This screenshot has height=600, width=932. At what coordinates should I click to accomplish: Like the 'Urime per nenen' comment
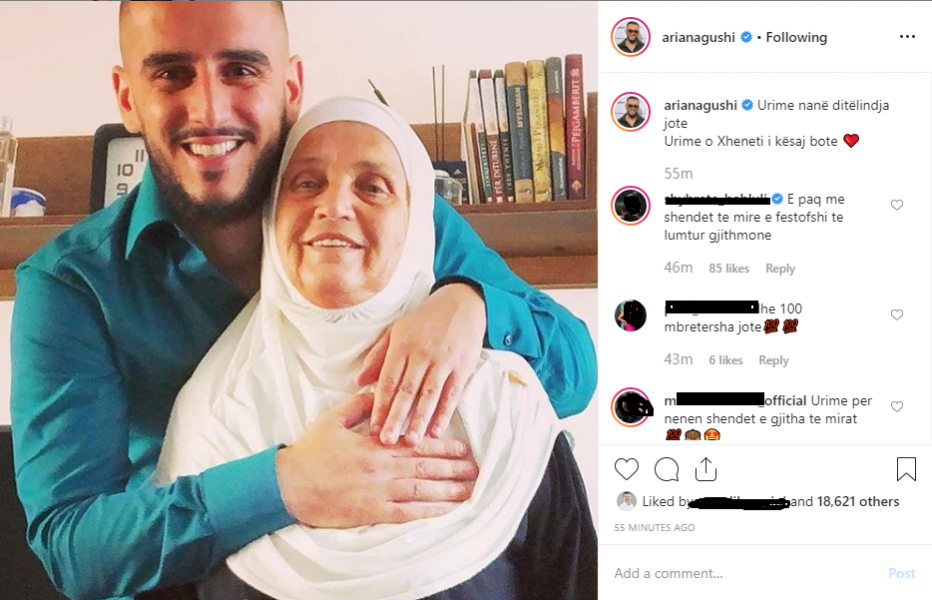[x=897, y=407]
